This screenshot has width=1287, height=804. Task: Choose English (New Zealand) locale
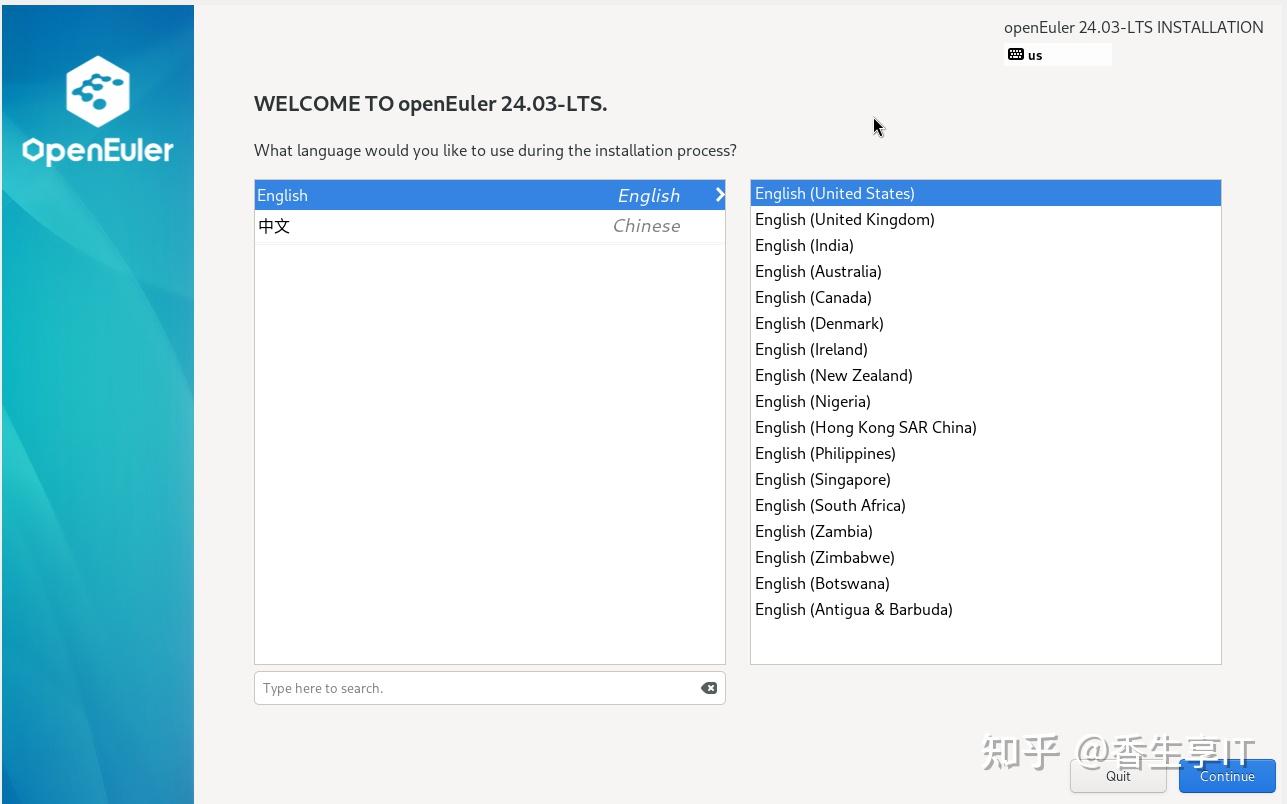coord(833,375)
